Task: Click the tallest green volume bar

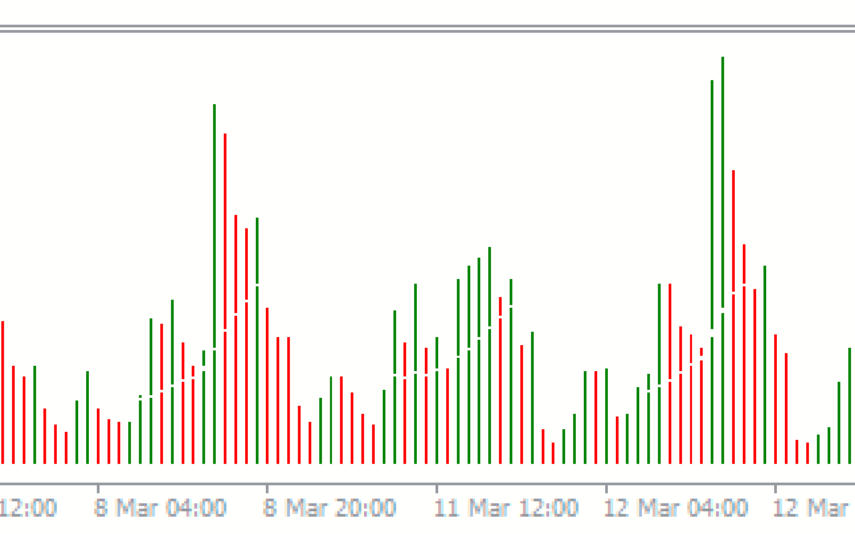Action: click(722, 260)
